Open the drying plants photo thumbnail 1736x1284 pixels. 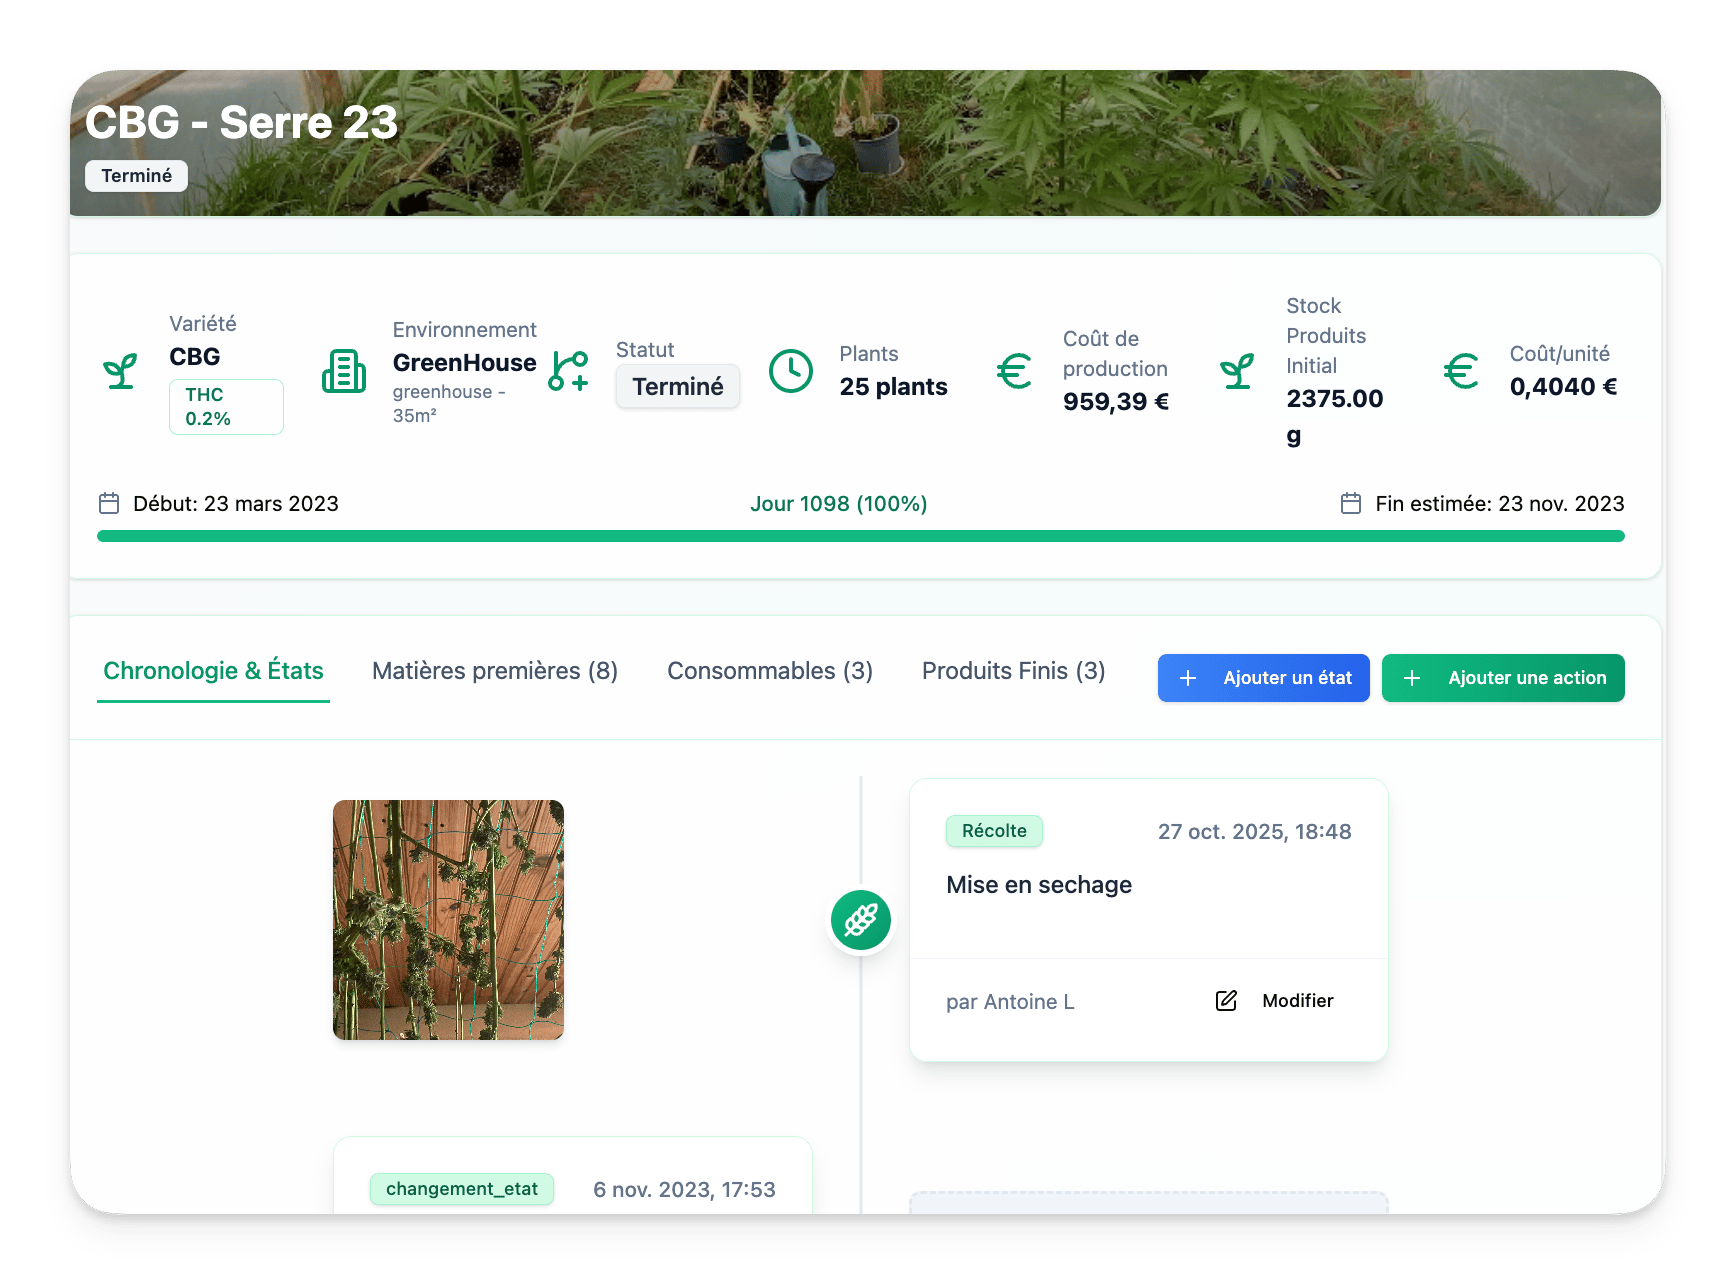click(448, 920)
